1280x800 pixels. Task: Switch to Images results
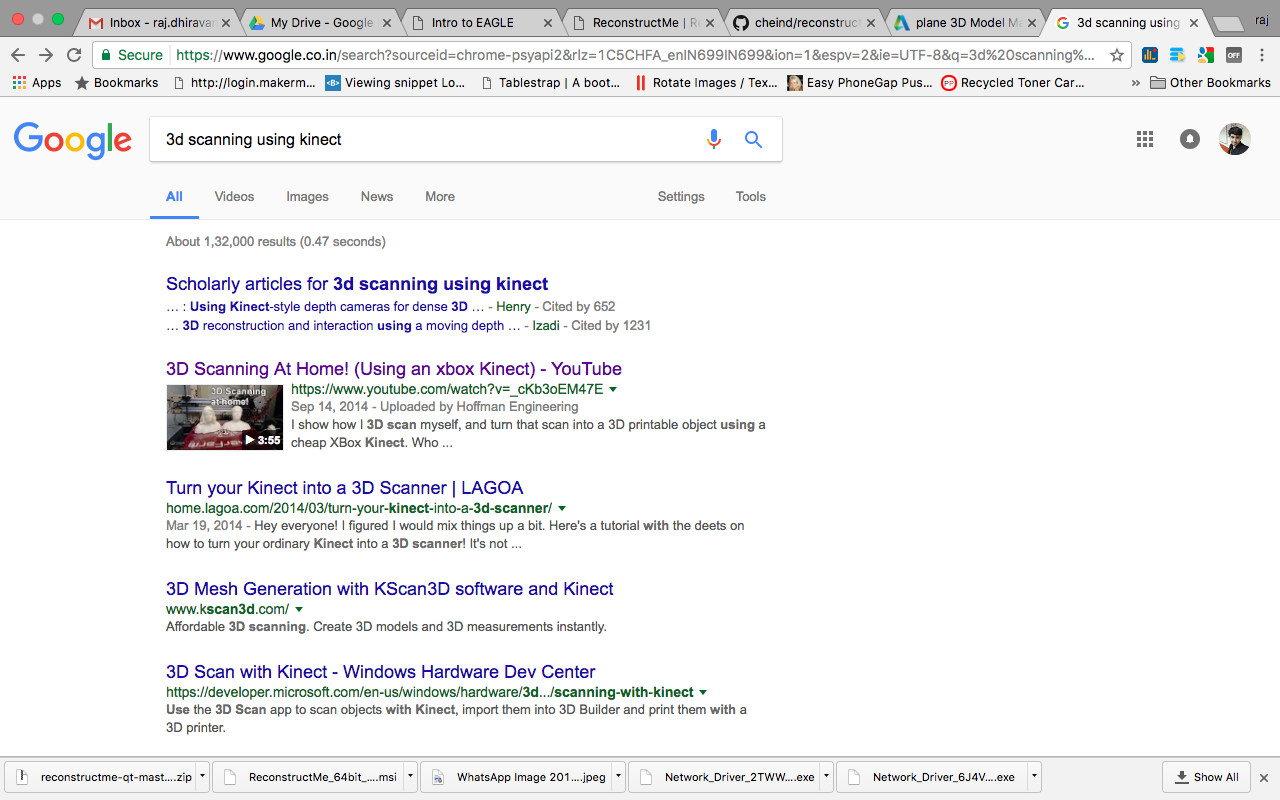[x=307, y=197]
